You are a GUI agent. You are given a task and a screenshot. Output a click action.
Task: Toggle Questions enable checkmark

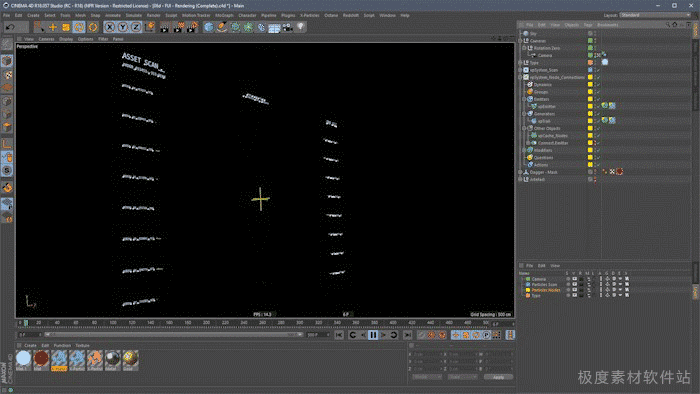tap(598, 158)
